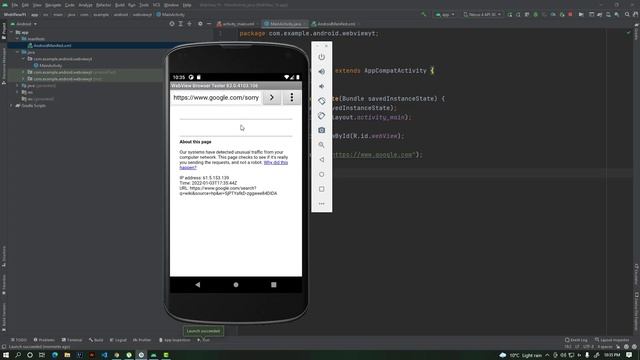This screenshot has height=360, width=640.
Task: Expand the java (generated) folder node
Action: coord(18,86)
